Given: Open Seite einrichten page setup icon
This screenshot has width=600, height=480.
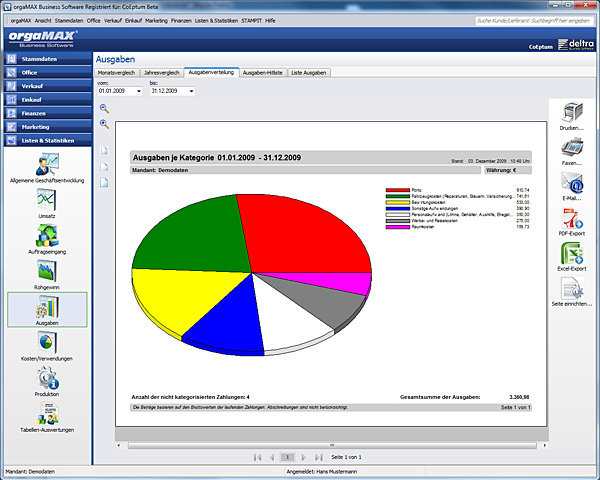Looking at the screenshot, I should click(x=572, y=289).
